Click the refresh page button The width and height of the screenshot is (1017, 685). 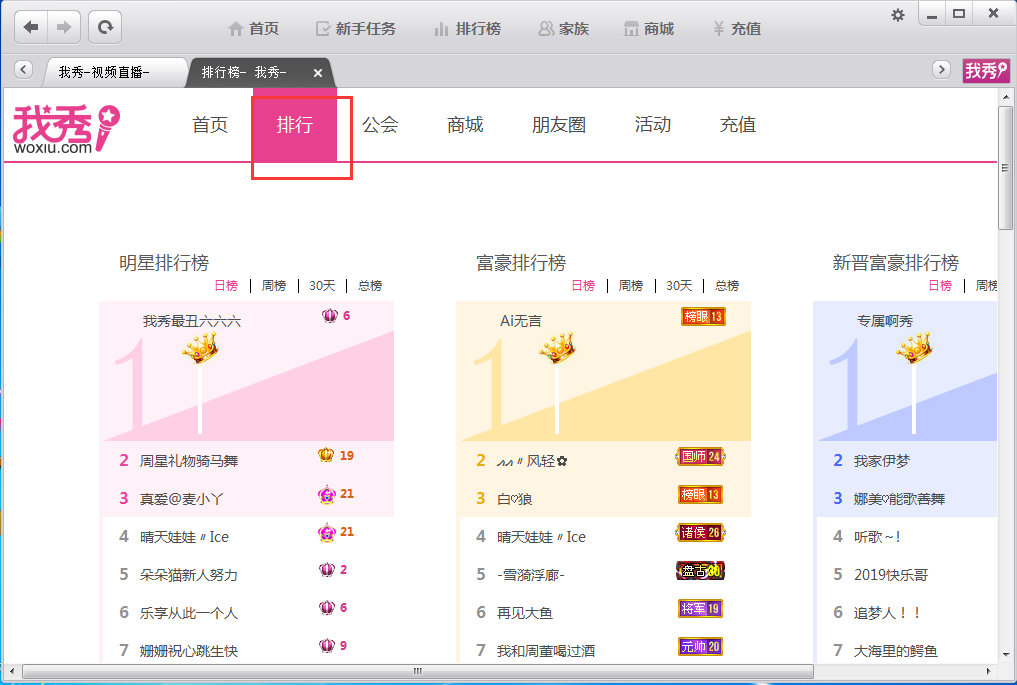[105, 27]
